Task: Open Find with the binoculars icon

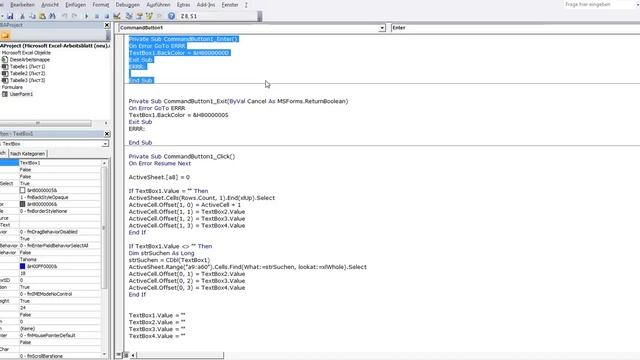Action: point(53,16)
